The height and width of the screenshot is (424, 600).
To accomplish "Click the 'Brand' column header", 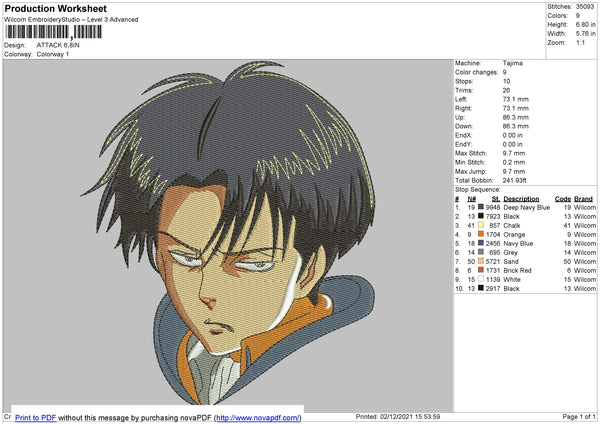I will pyautogui.click(x=583, y=199).
